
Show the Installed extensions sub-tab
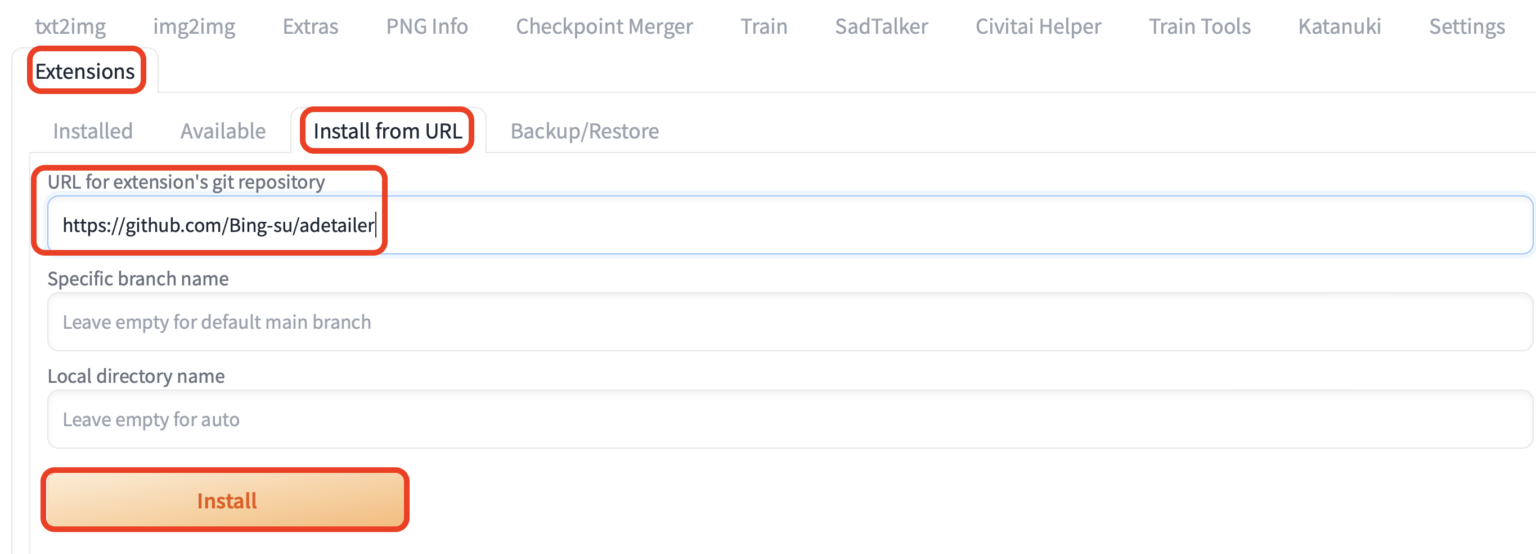coord(92,131)
